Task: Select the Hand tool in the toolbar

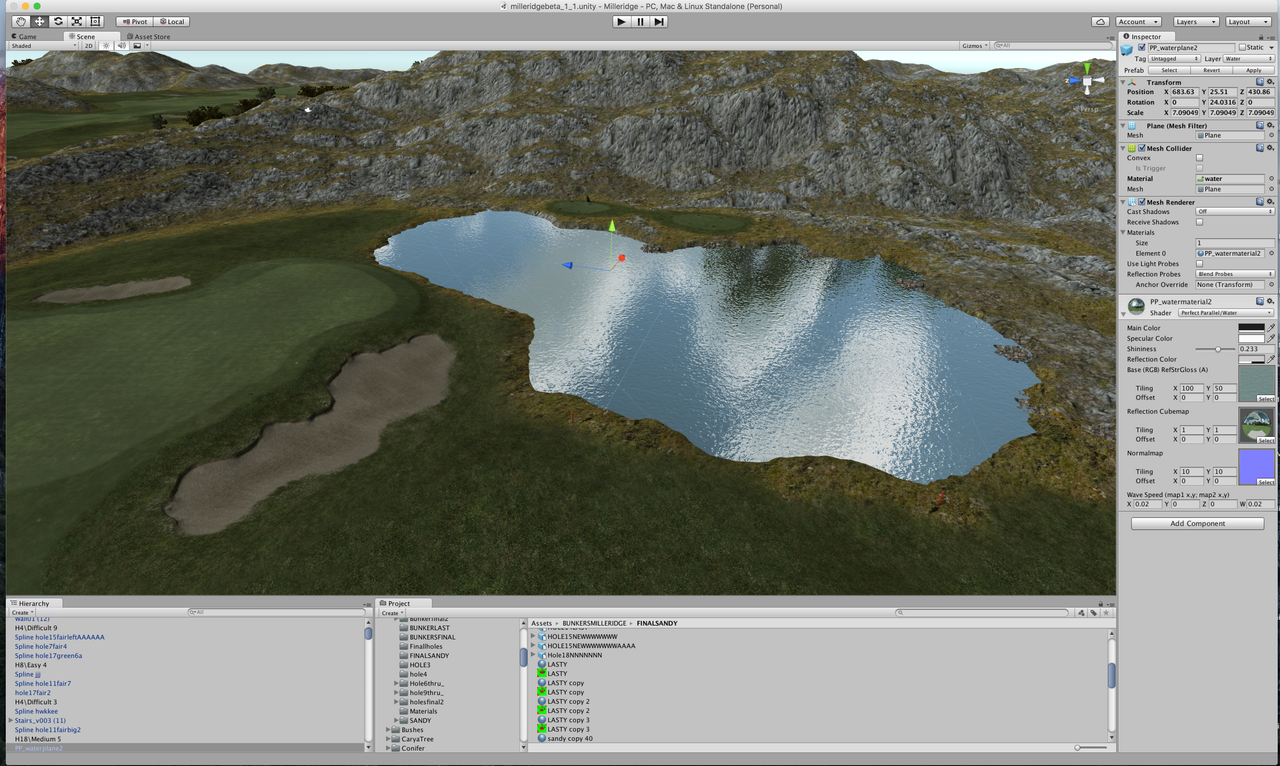Action: coord(21,21)
